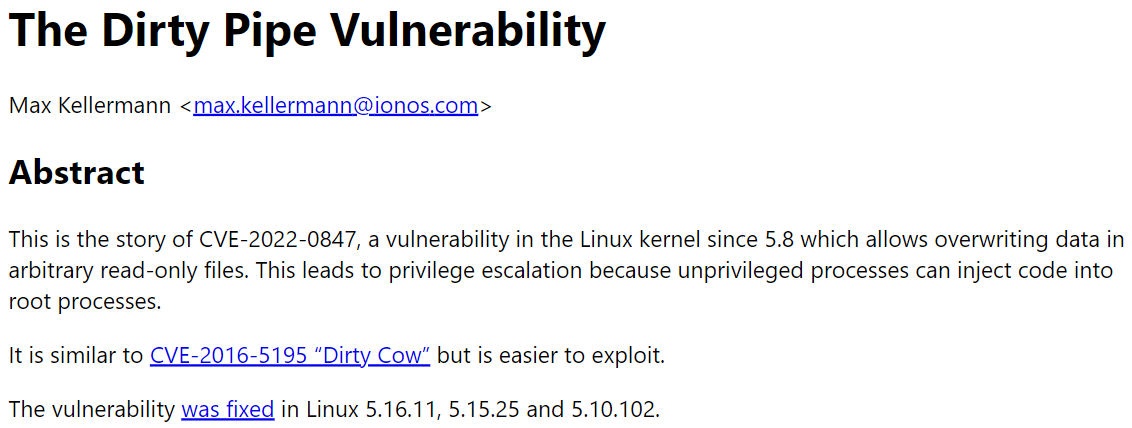Click the "Abstract" section heading

click(x=77, y=173)
